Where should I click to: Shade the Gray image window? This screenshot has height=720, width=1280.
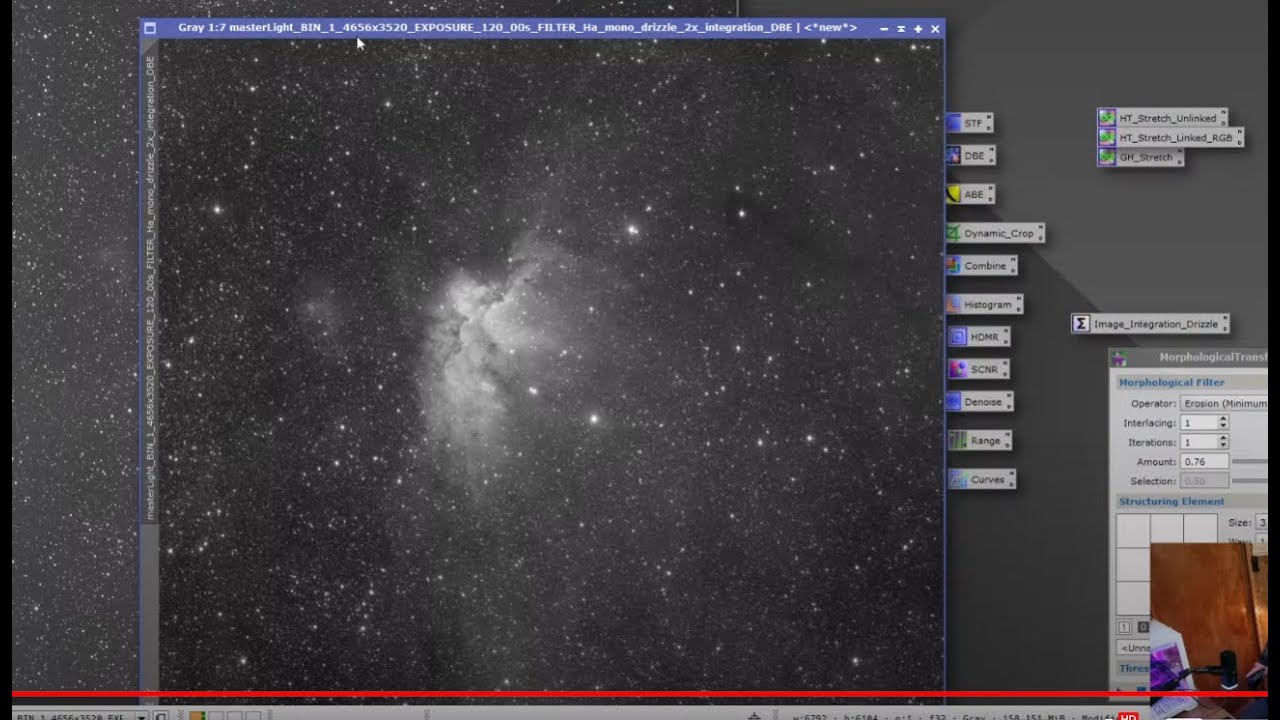(901, 29)
